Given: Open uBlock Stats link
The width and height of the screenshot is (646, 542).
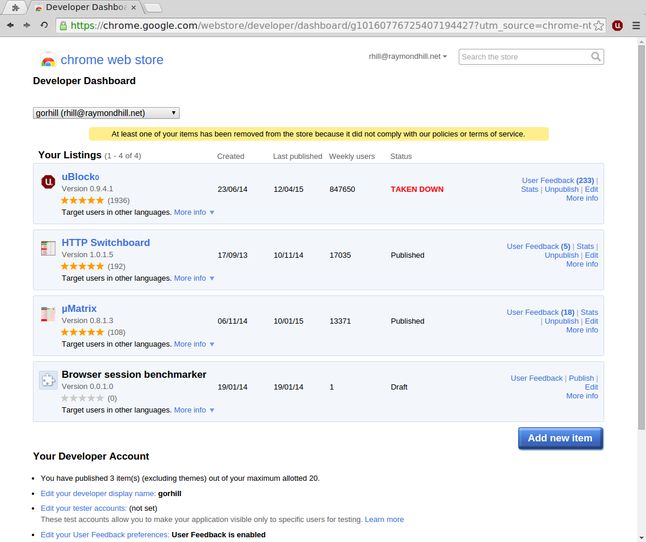Looking at the screenshot, I should 529,189.
